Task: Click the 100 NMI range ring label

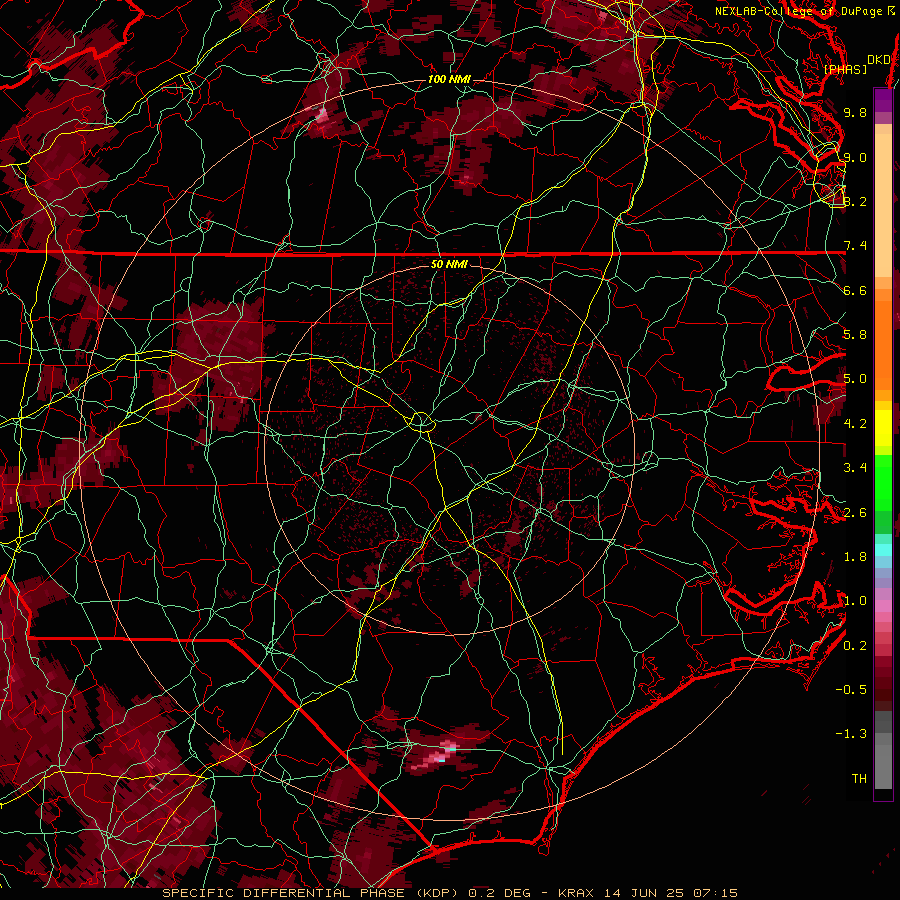Action: tap(449, 79)
